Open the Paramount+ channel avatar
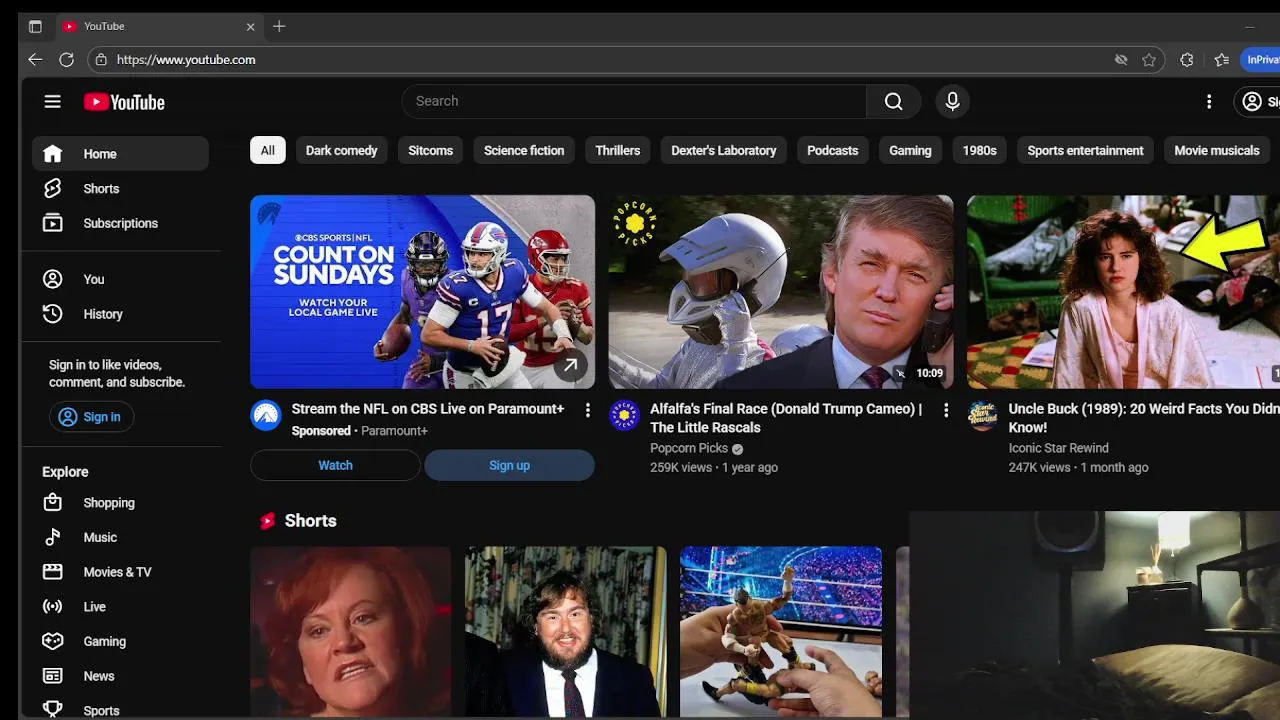Image resolution: width=1280 pixels, height=720 pixels. [266, 415]
